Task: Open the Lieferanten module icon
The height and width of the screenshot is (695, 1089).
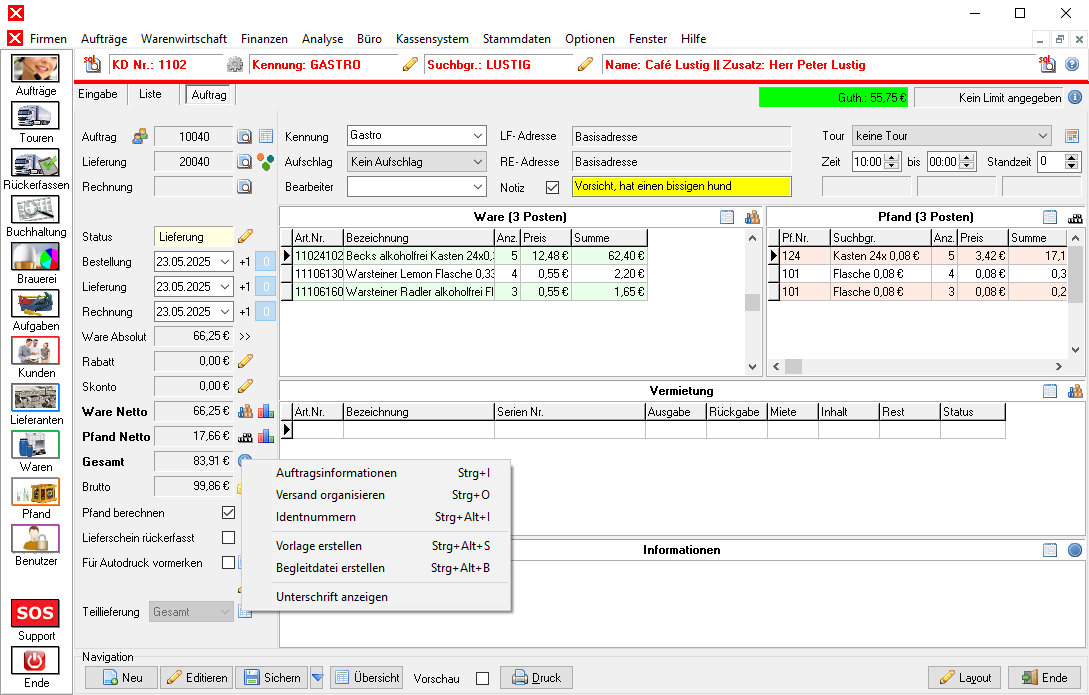Action: coord(36,398)
